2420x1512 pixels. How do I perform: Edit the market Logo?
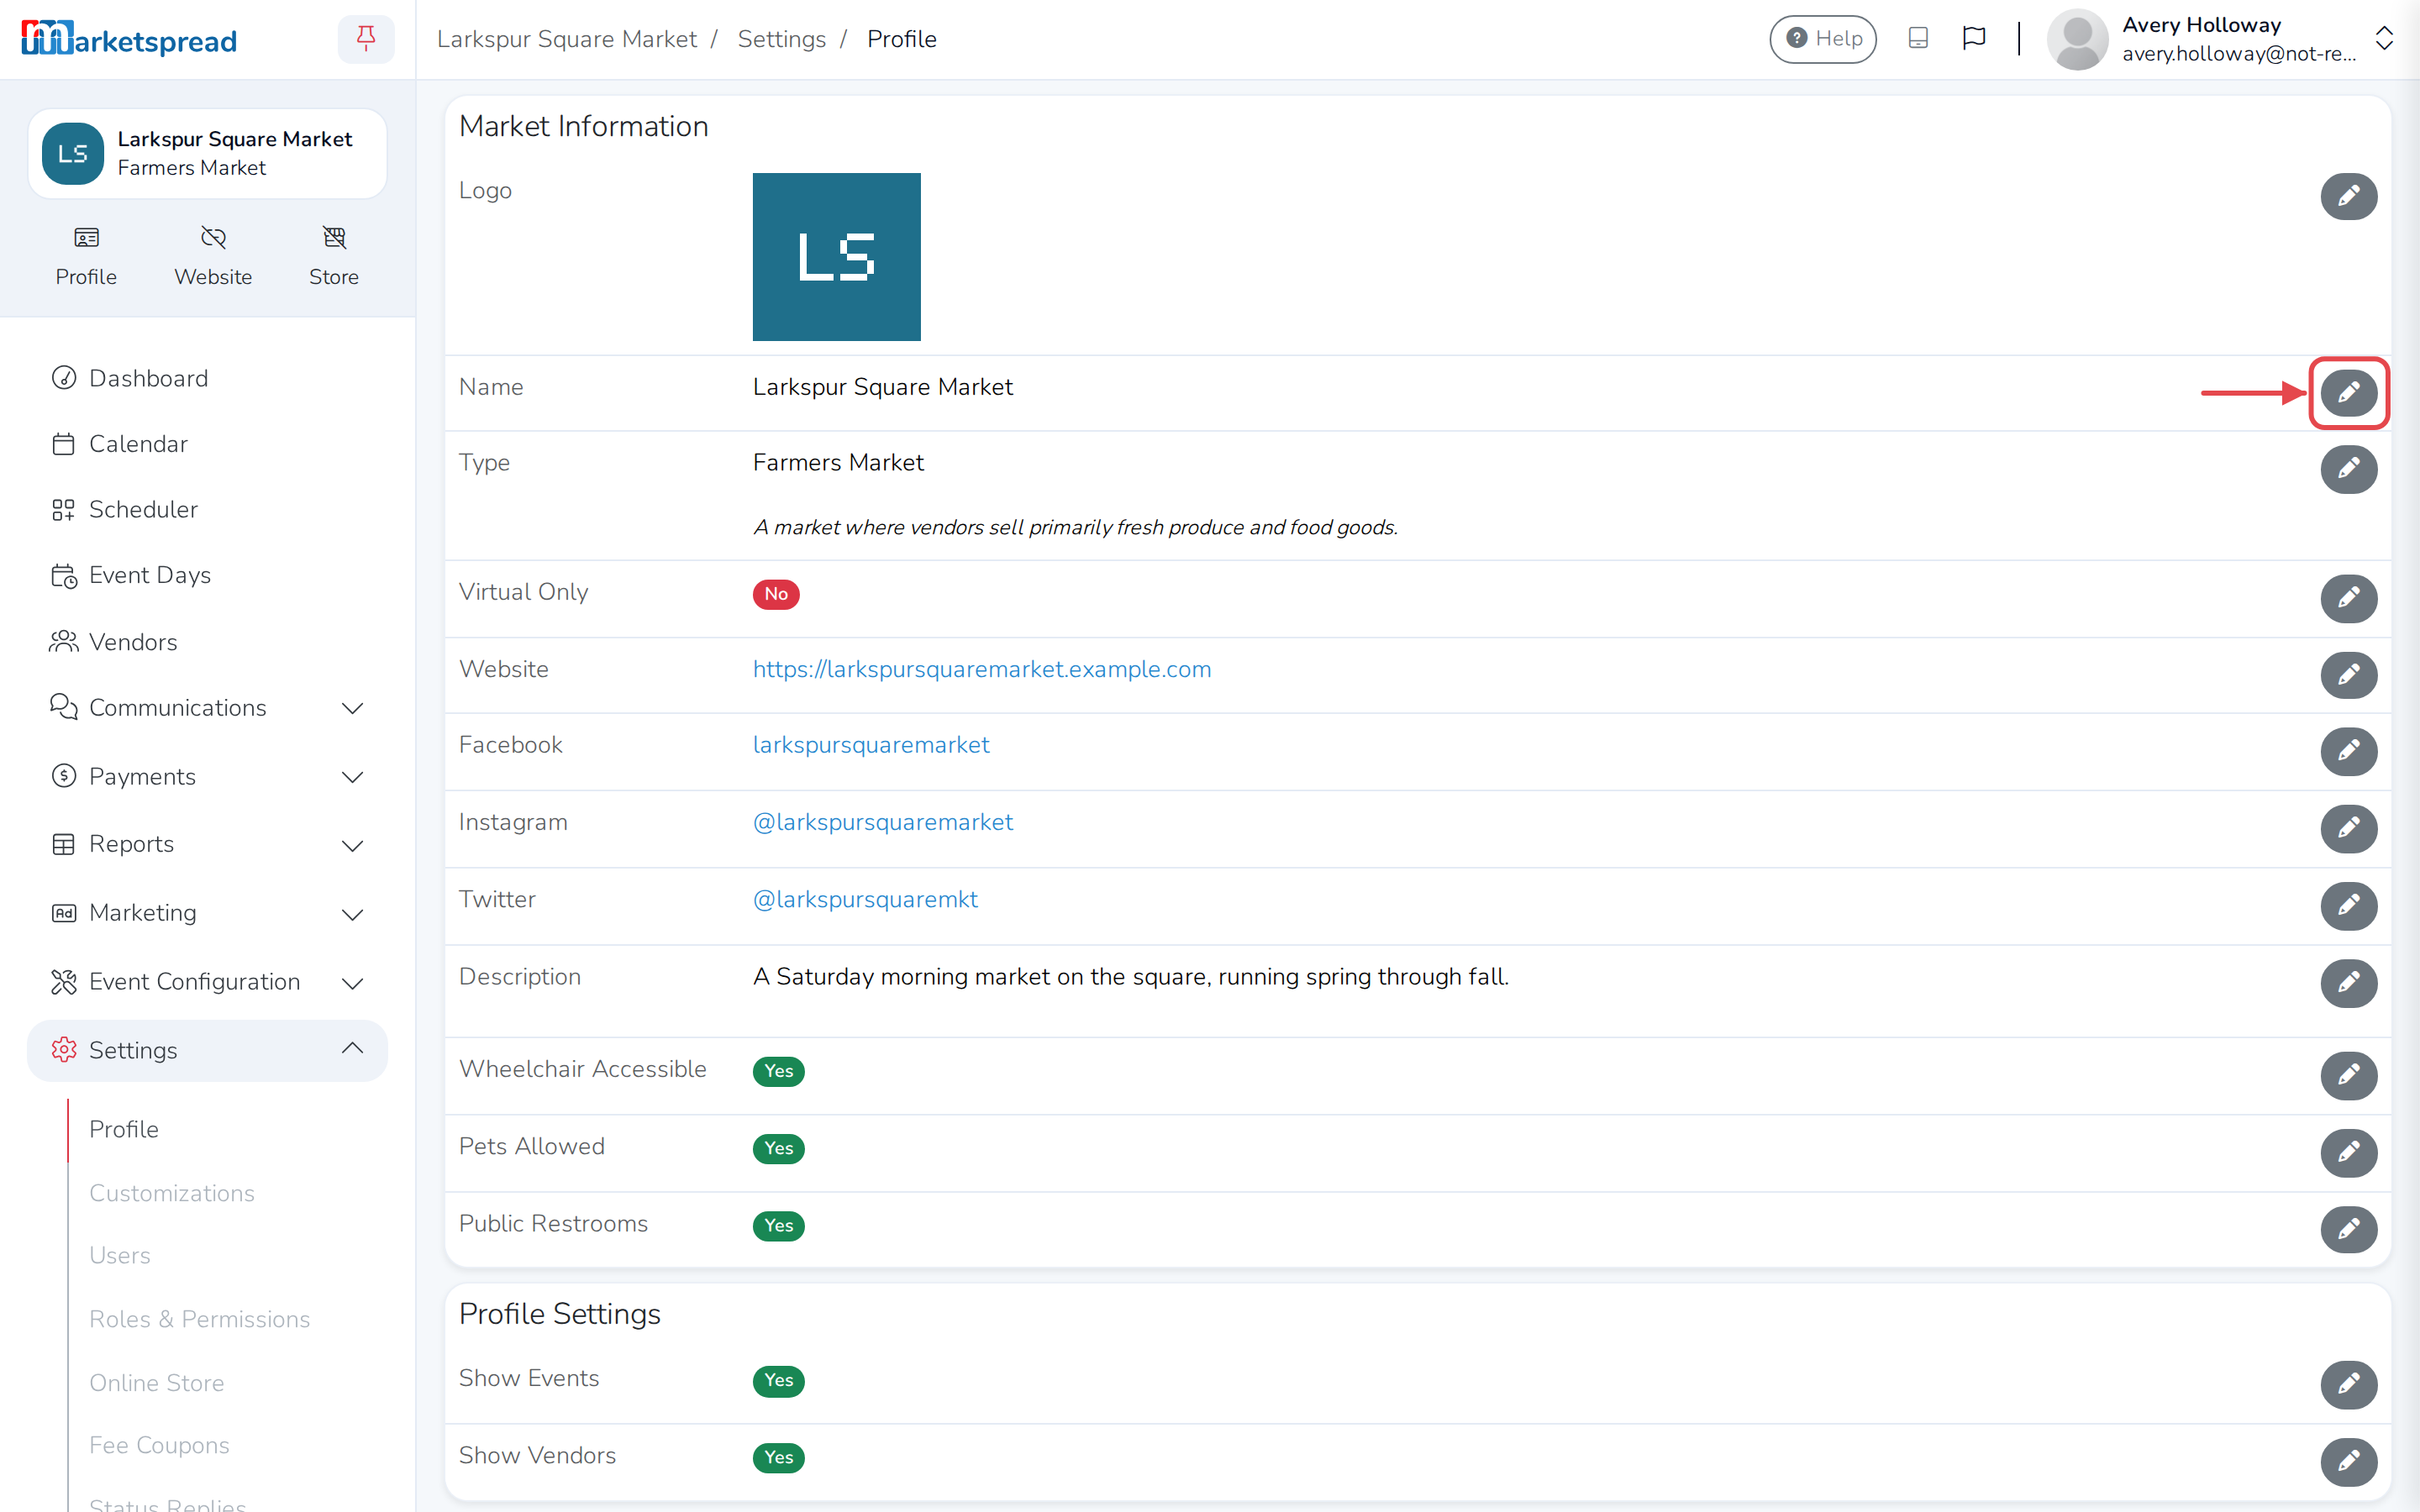pyautogui.click(x=2348, y=196)
